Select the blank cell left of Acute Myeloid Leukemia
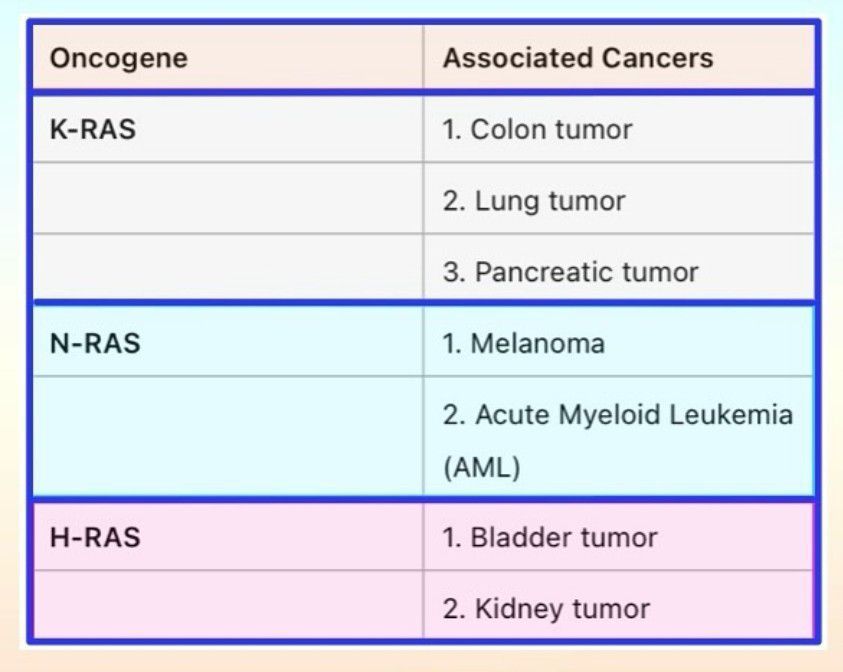The height and width of the screenshot is (672, 843). tap(228, 436)
